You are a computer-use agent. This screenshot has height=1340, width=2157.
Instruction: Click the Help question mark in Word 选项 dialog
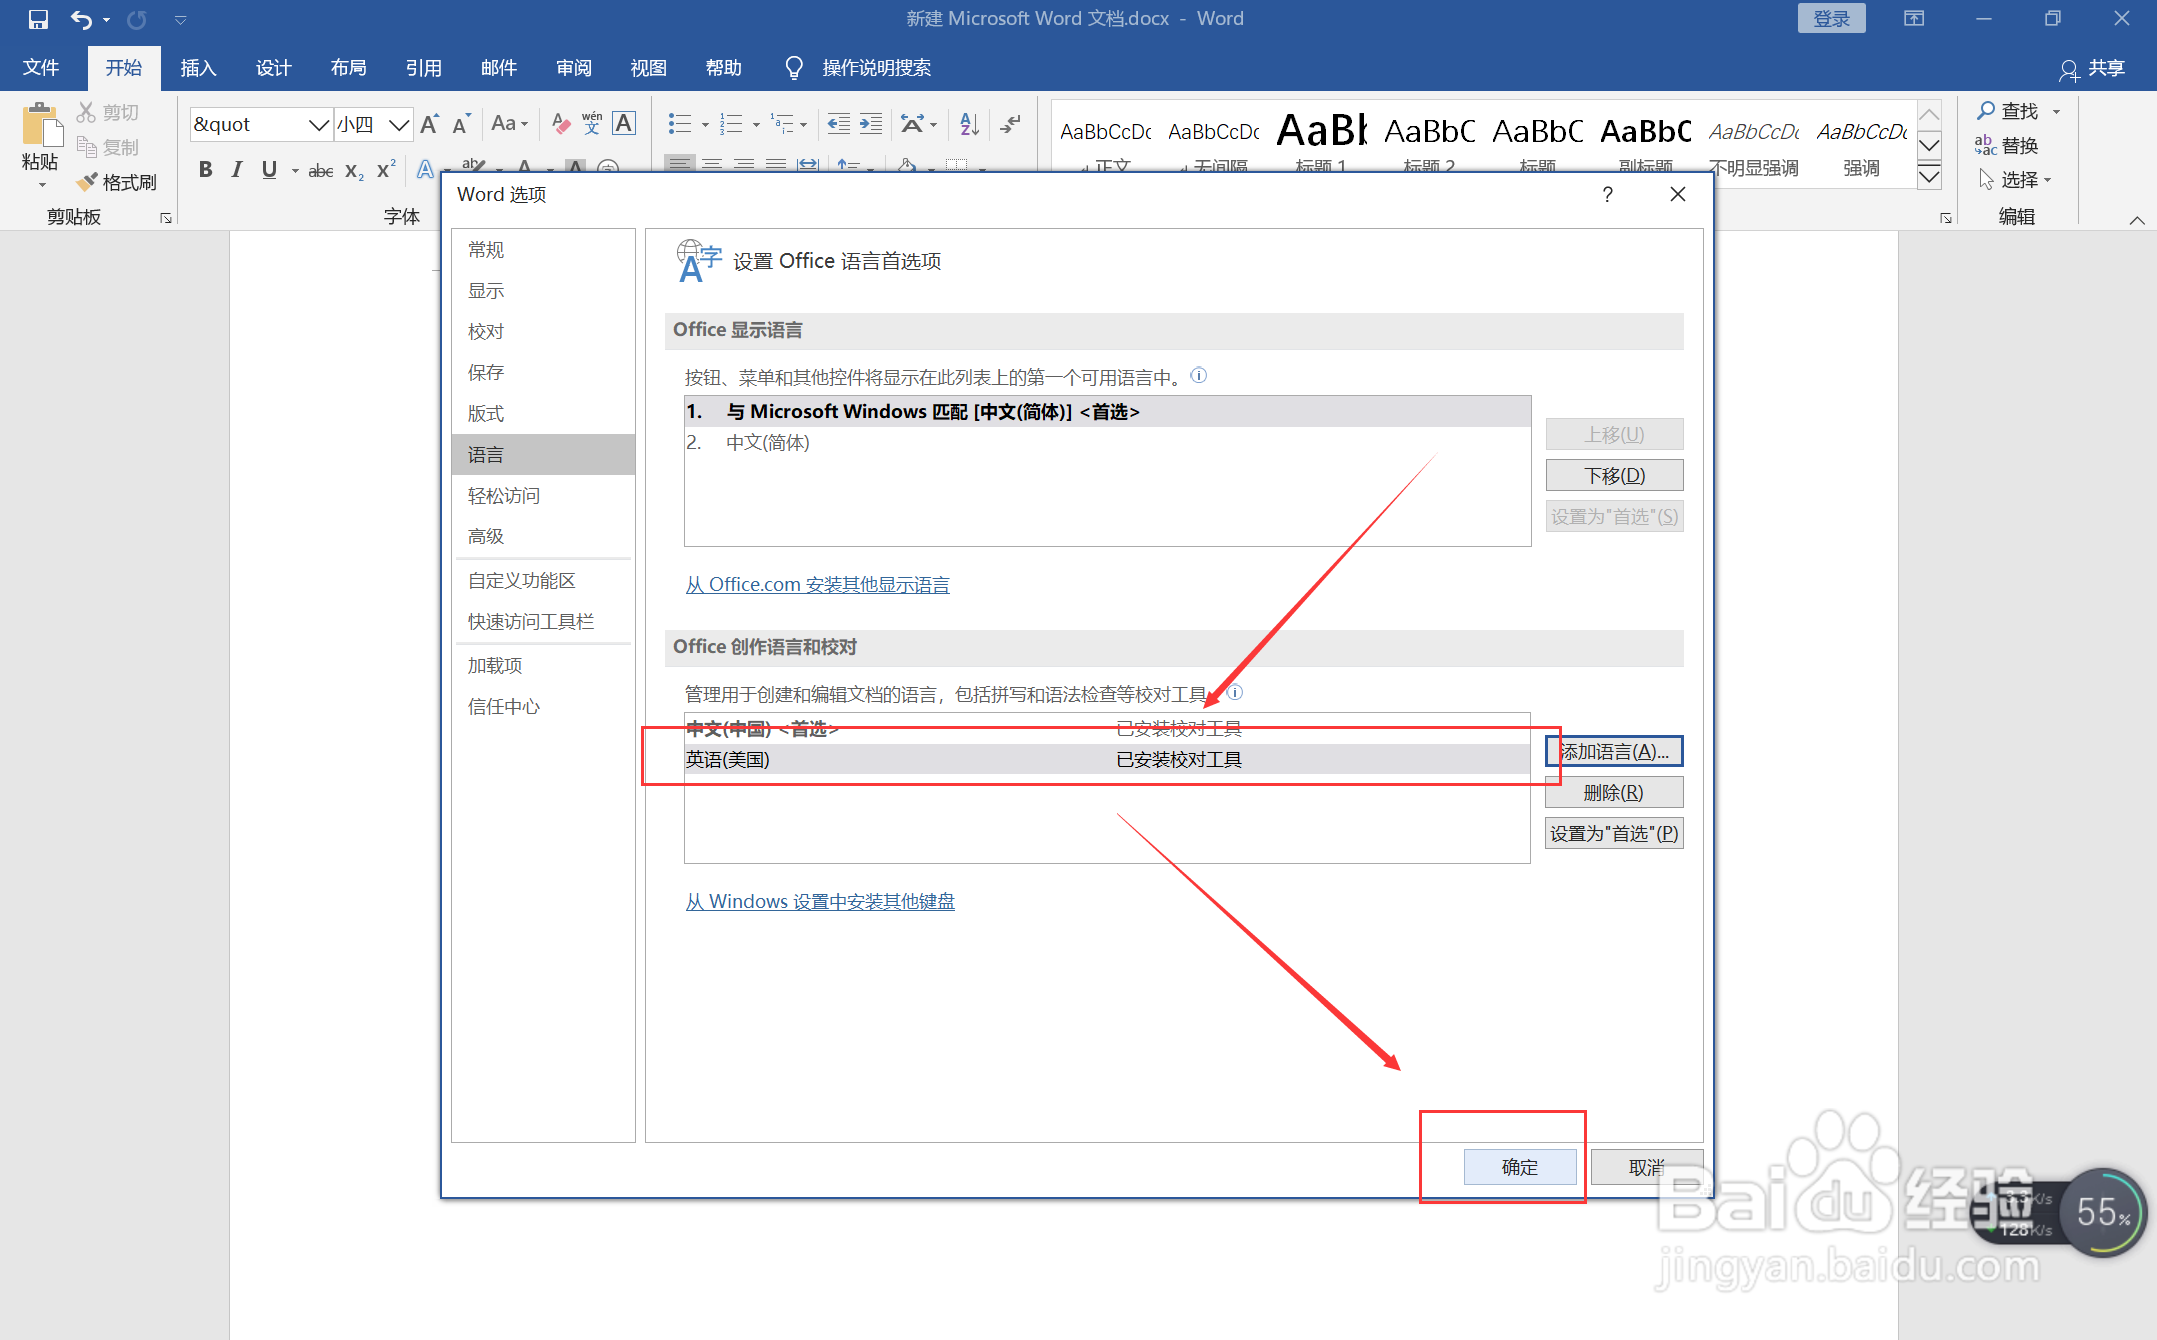click(1608, 194)
